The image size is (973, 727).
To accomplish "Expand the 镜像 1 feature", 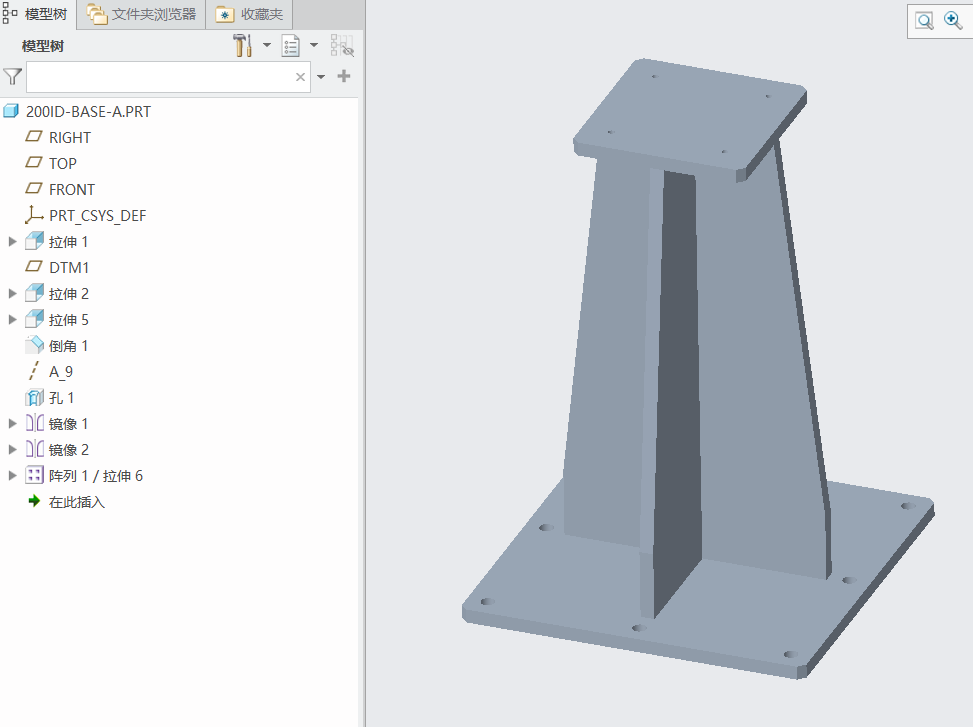I will pyautogui.click(x=12, y=424).
